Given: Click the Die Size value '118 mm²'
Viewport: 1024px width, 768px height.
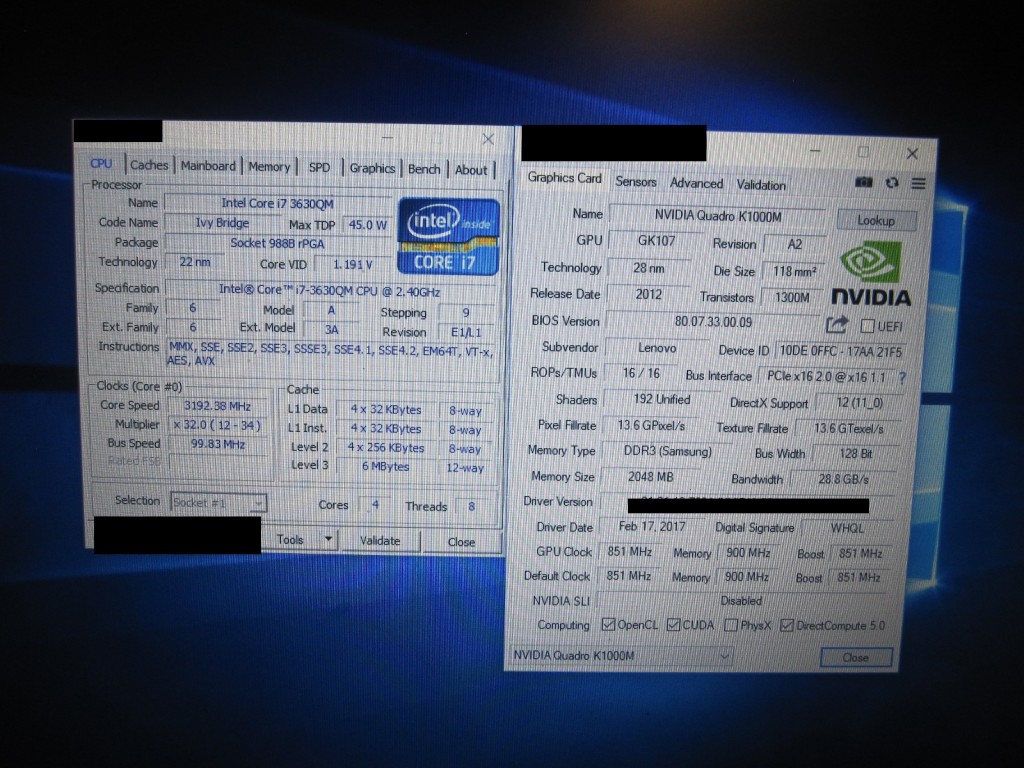Looking at the screenshot, I should 794,271.
